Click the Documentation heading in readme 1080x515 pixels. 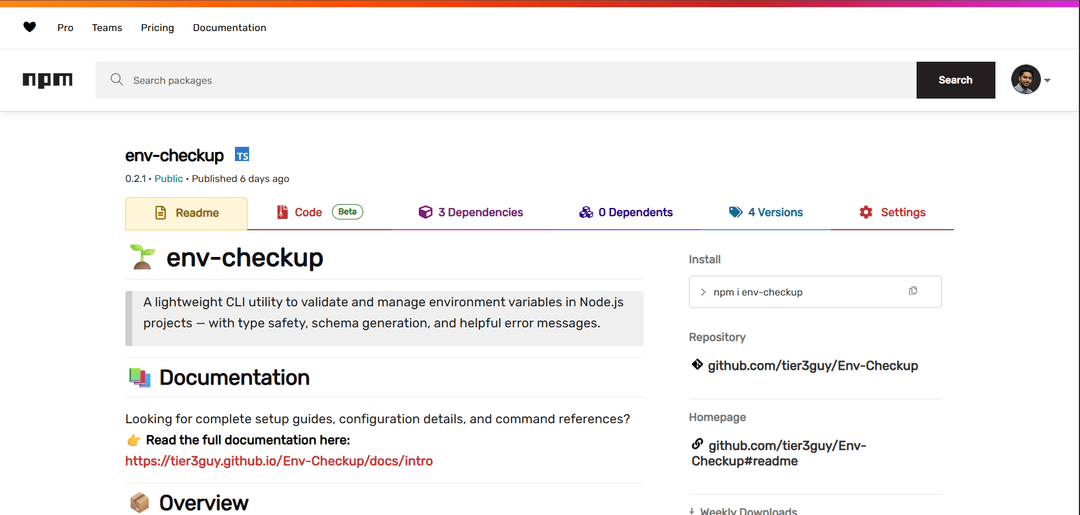[234, 377]
